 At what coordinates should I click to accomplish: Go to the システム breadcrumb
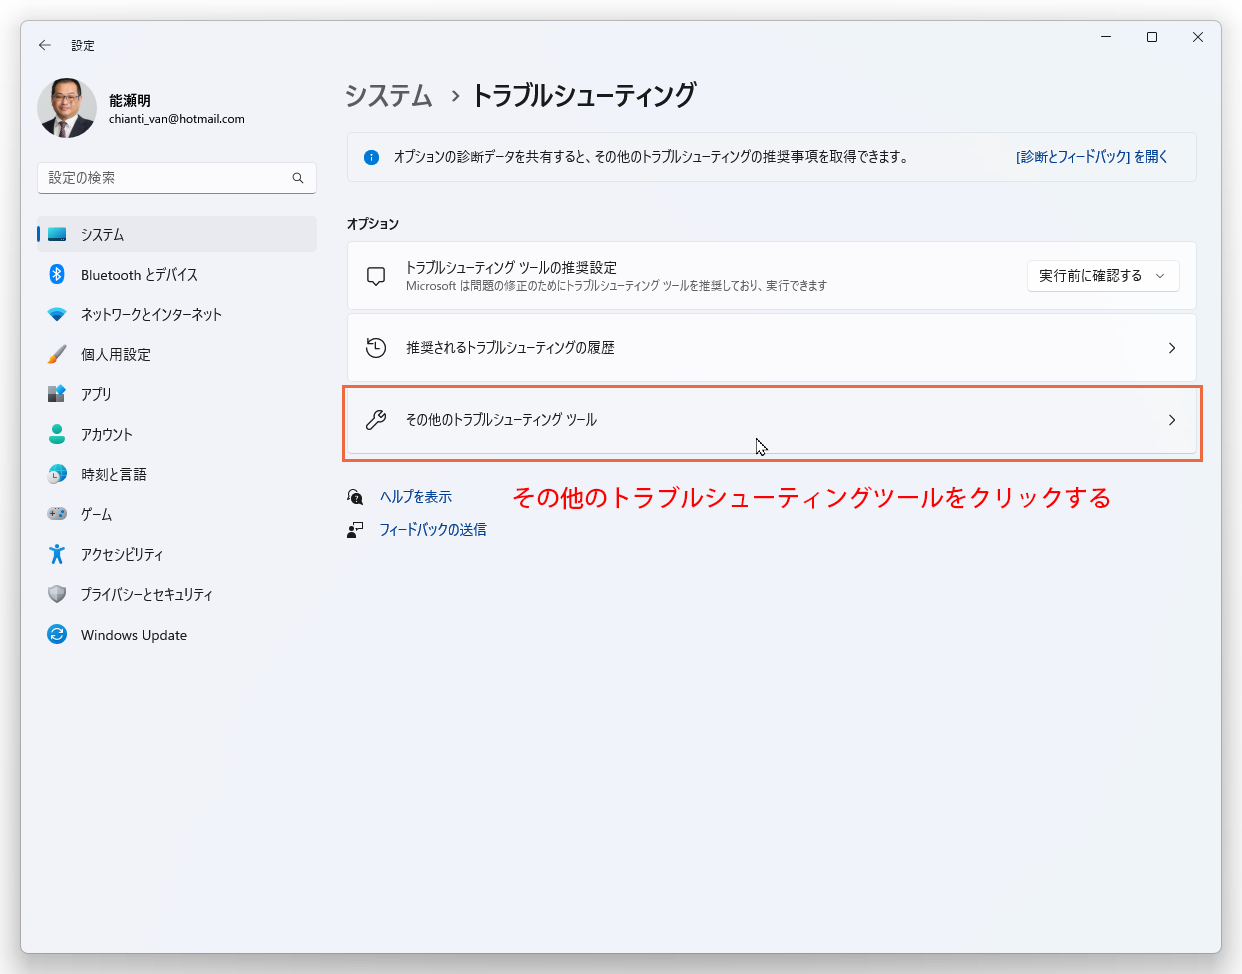tap(389, 95)
